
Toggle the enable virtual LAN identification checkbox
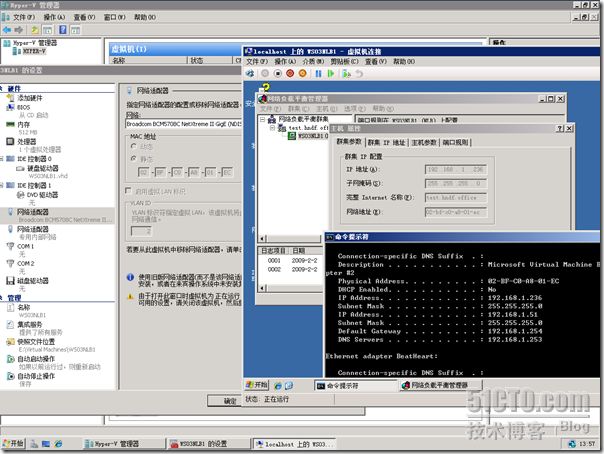[x=129, y=191]
